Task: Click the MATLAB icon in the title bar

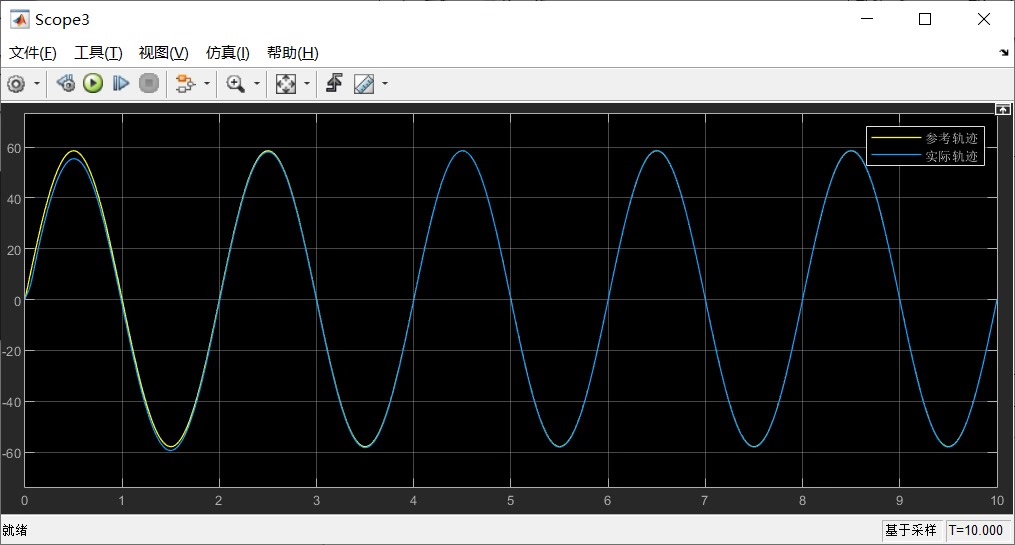Action: (19, 19)
